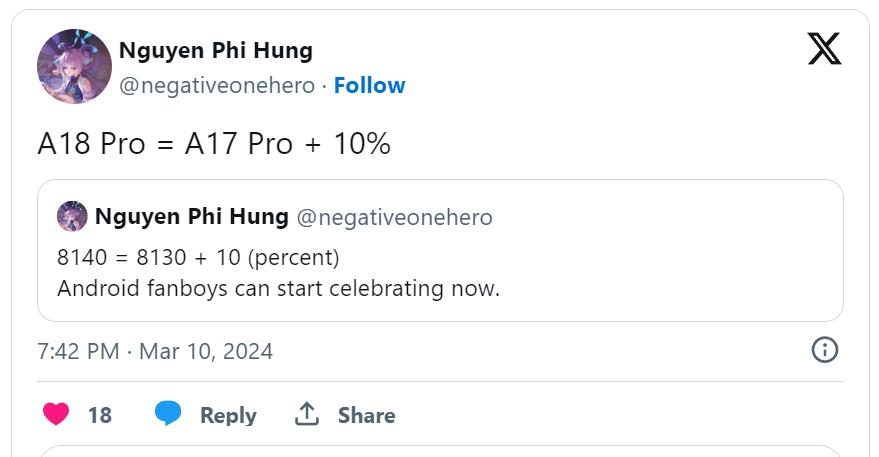Click the share upload arrow icon
This screenshot has height=457, width=879.
(x=307, y=414)
